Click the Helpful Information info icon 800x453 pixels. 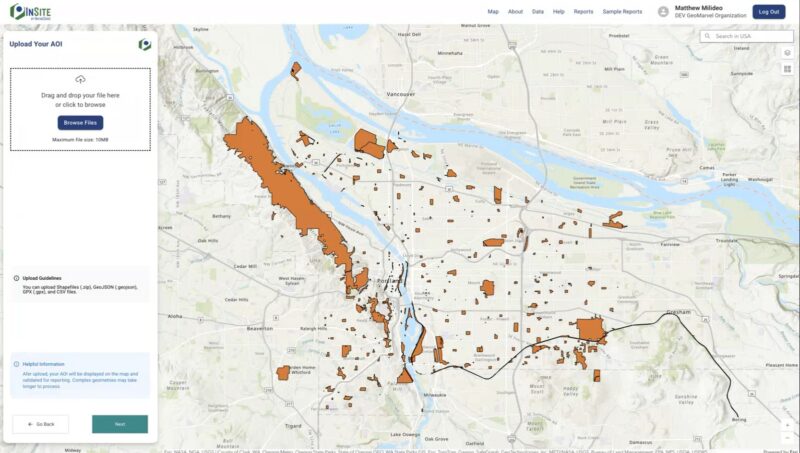(x=17, y=364)
